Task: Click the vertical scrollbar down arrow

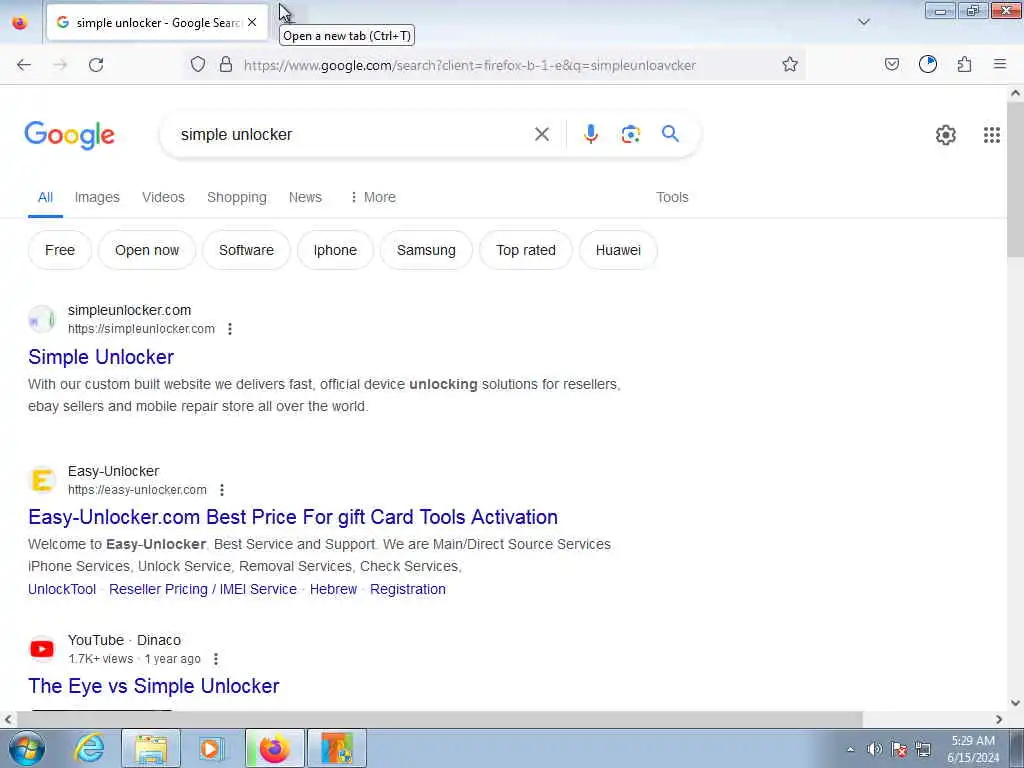Action: [1015, 703]
